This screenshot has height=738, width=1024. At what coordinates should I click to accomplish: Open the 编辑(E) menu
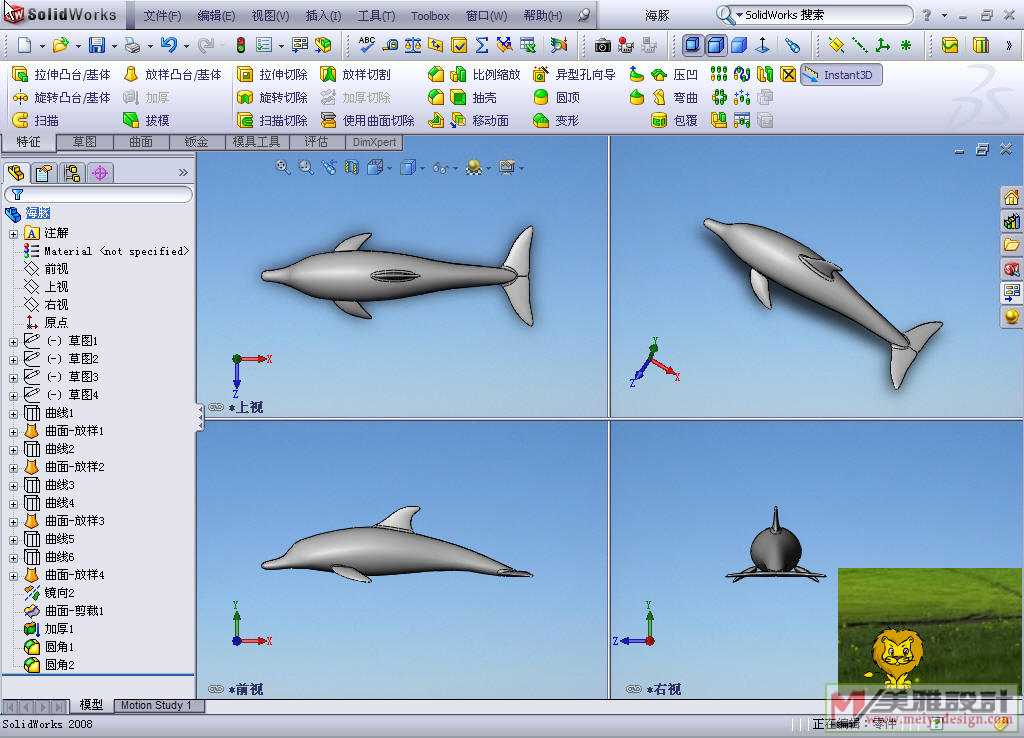coord(216,15)
